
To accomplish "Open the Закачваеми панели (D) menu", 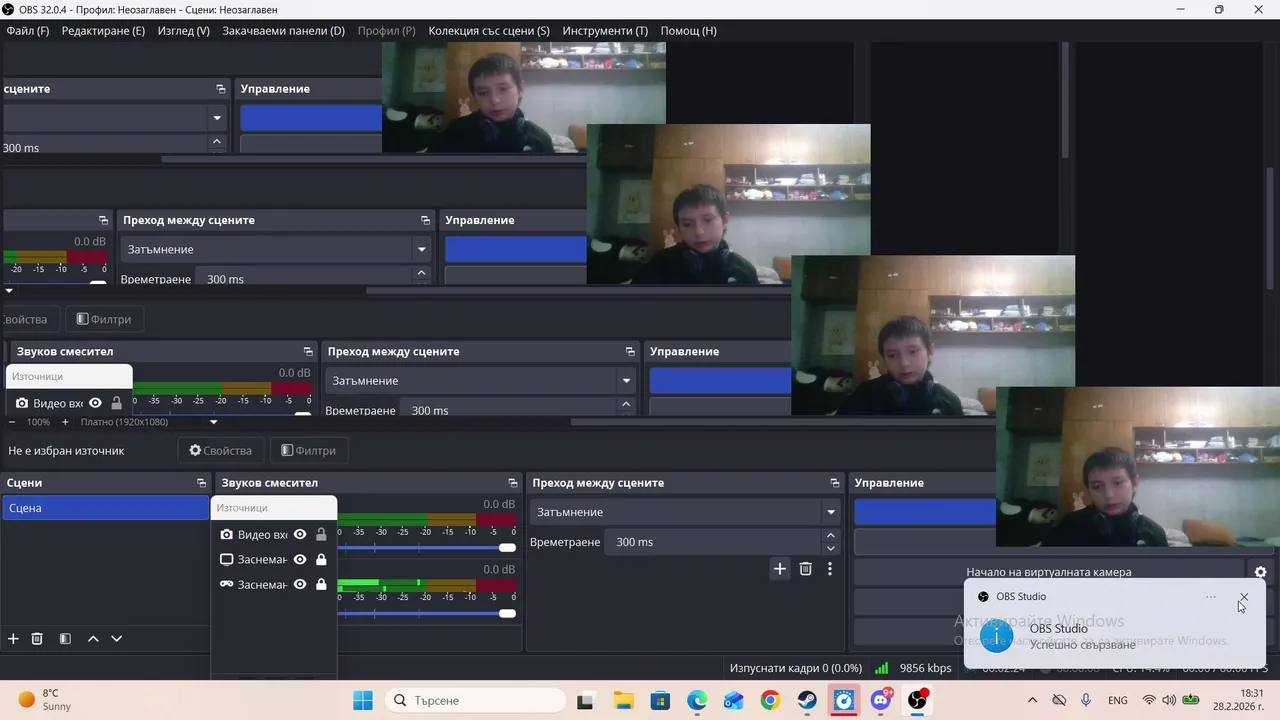I will (x=283, y=31).
